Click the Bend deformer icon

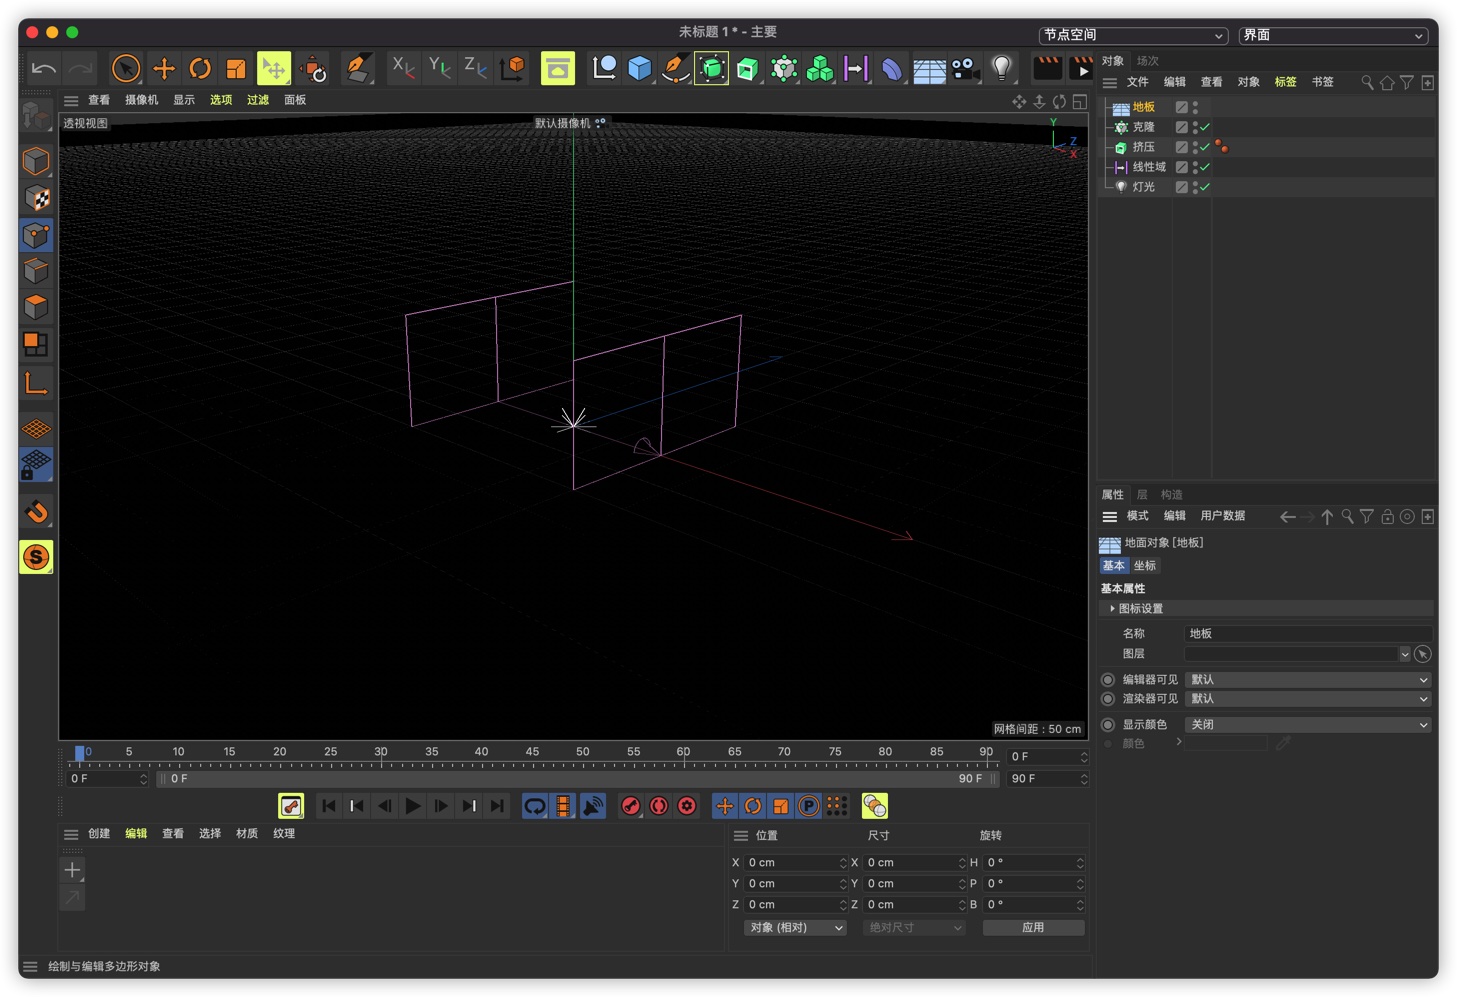892,68
